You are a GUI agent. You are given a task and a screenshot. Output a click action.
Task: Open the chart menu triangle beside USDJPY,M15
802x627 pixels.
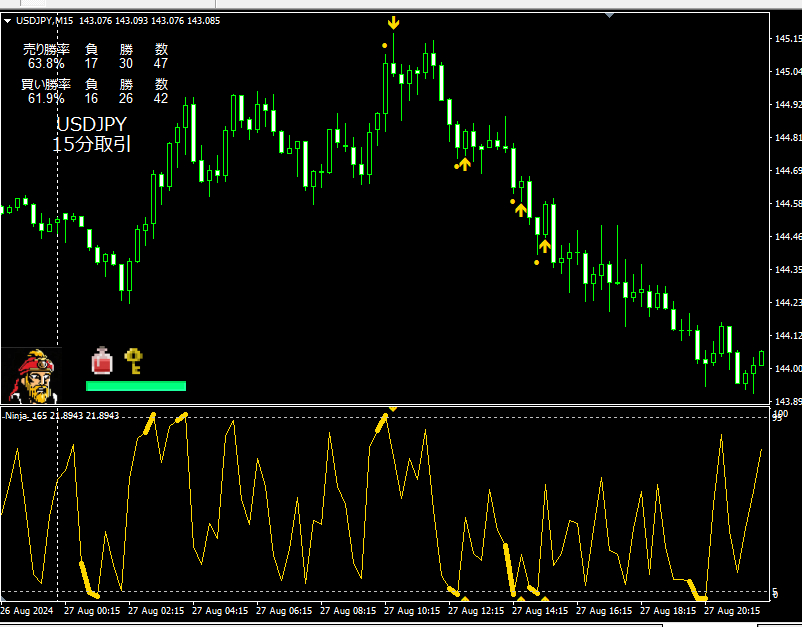(x=7, y=21)
